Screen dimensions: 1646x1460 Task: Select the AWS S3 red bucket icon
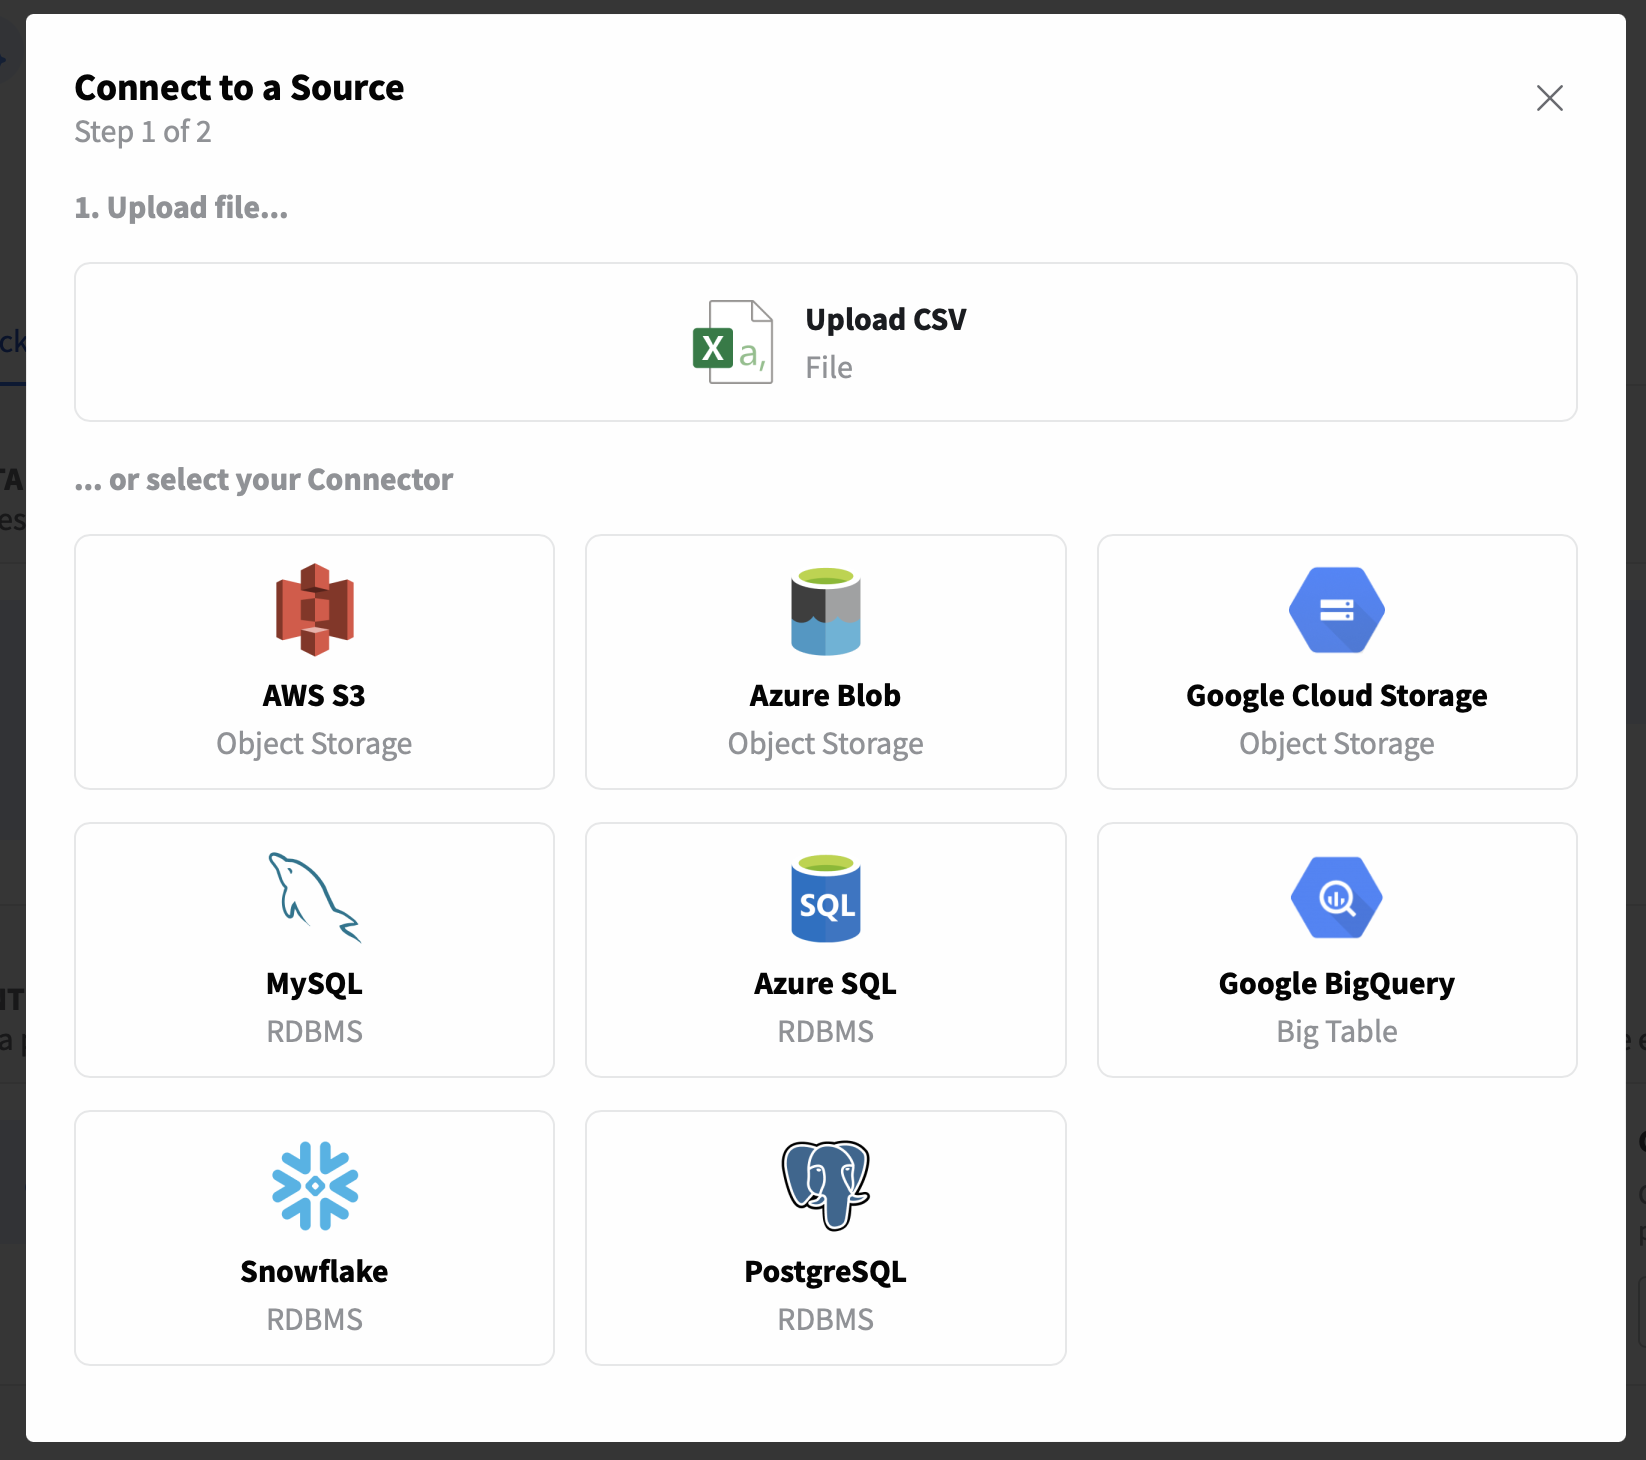(315, 610)
